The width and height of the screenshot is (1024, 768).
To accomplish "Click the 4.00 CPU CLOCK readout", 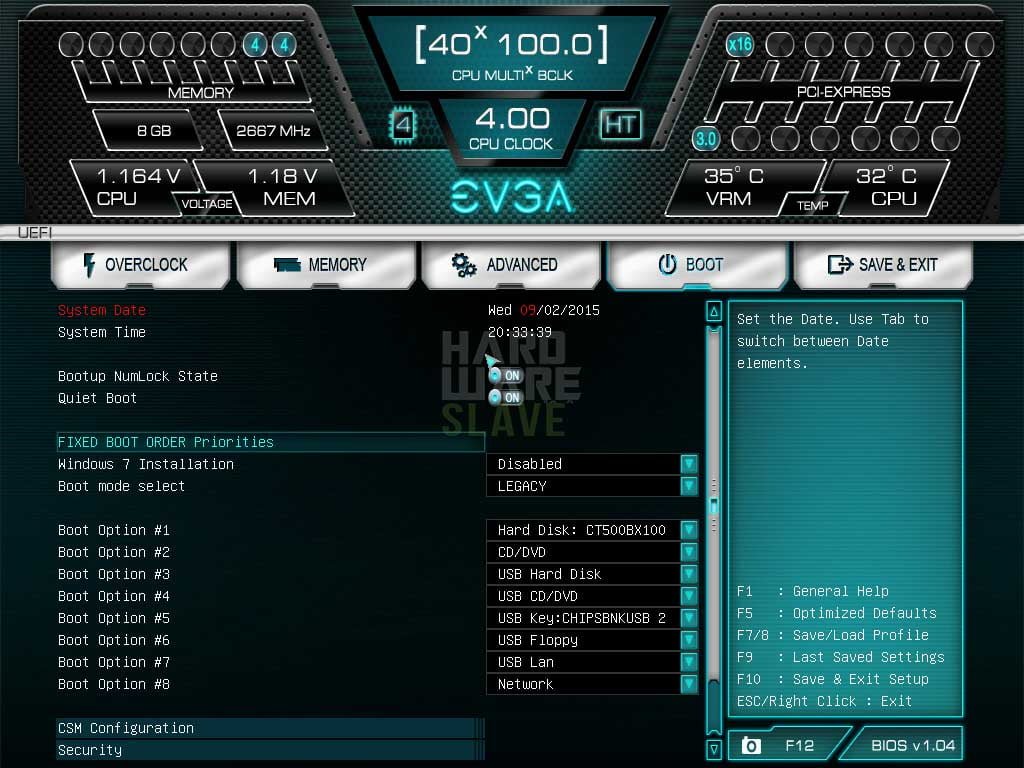I will pyautogui.click(x=511, y=128).
